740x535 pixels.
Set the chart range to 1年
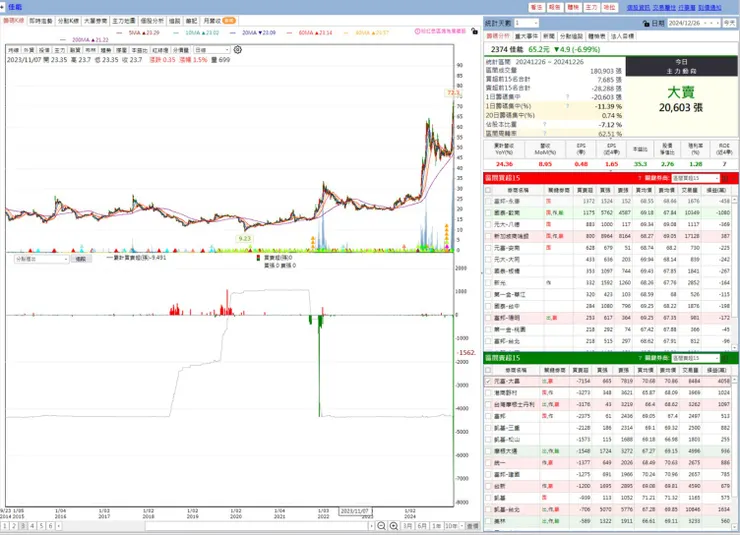click(x=437, y=526)
